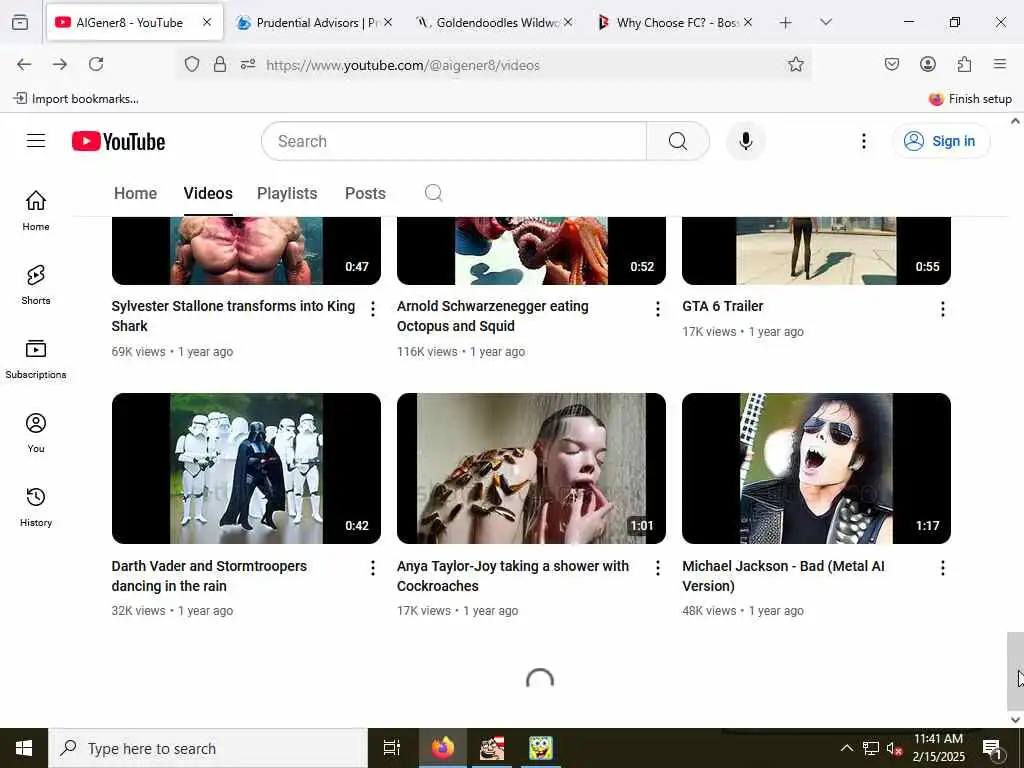Click the site padlock security icon

pyautogui.click(x=220, y=64)
